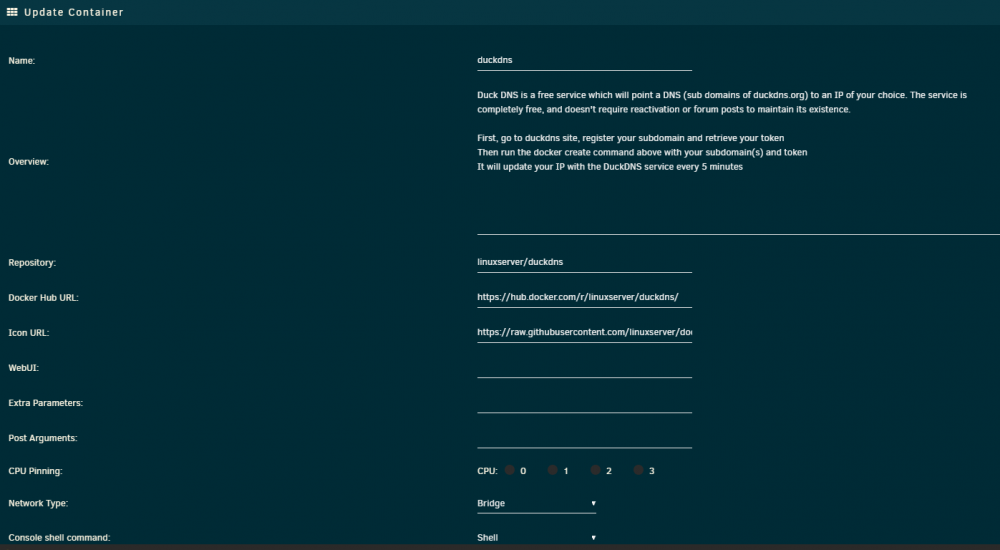Click the Name: label
Image resolution: width=1000 pixels, height=550 pixels.
point(22,61)
